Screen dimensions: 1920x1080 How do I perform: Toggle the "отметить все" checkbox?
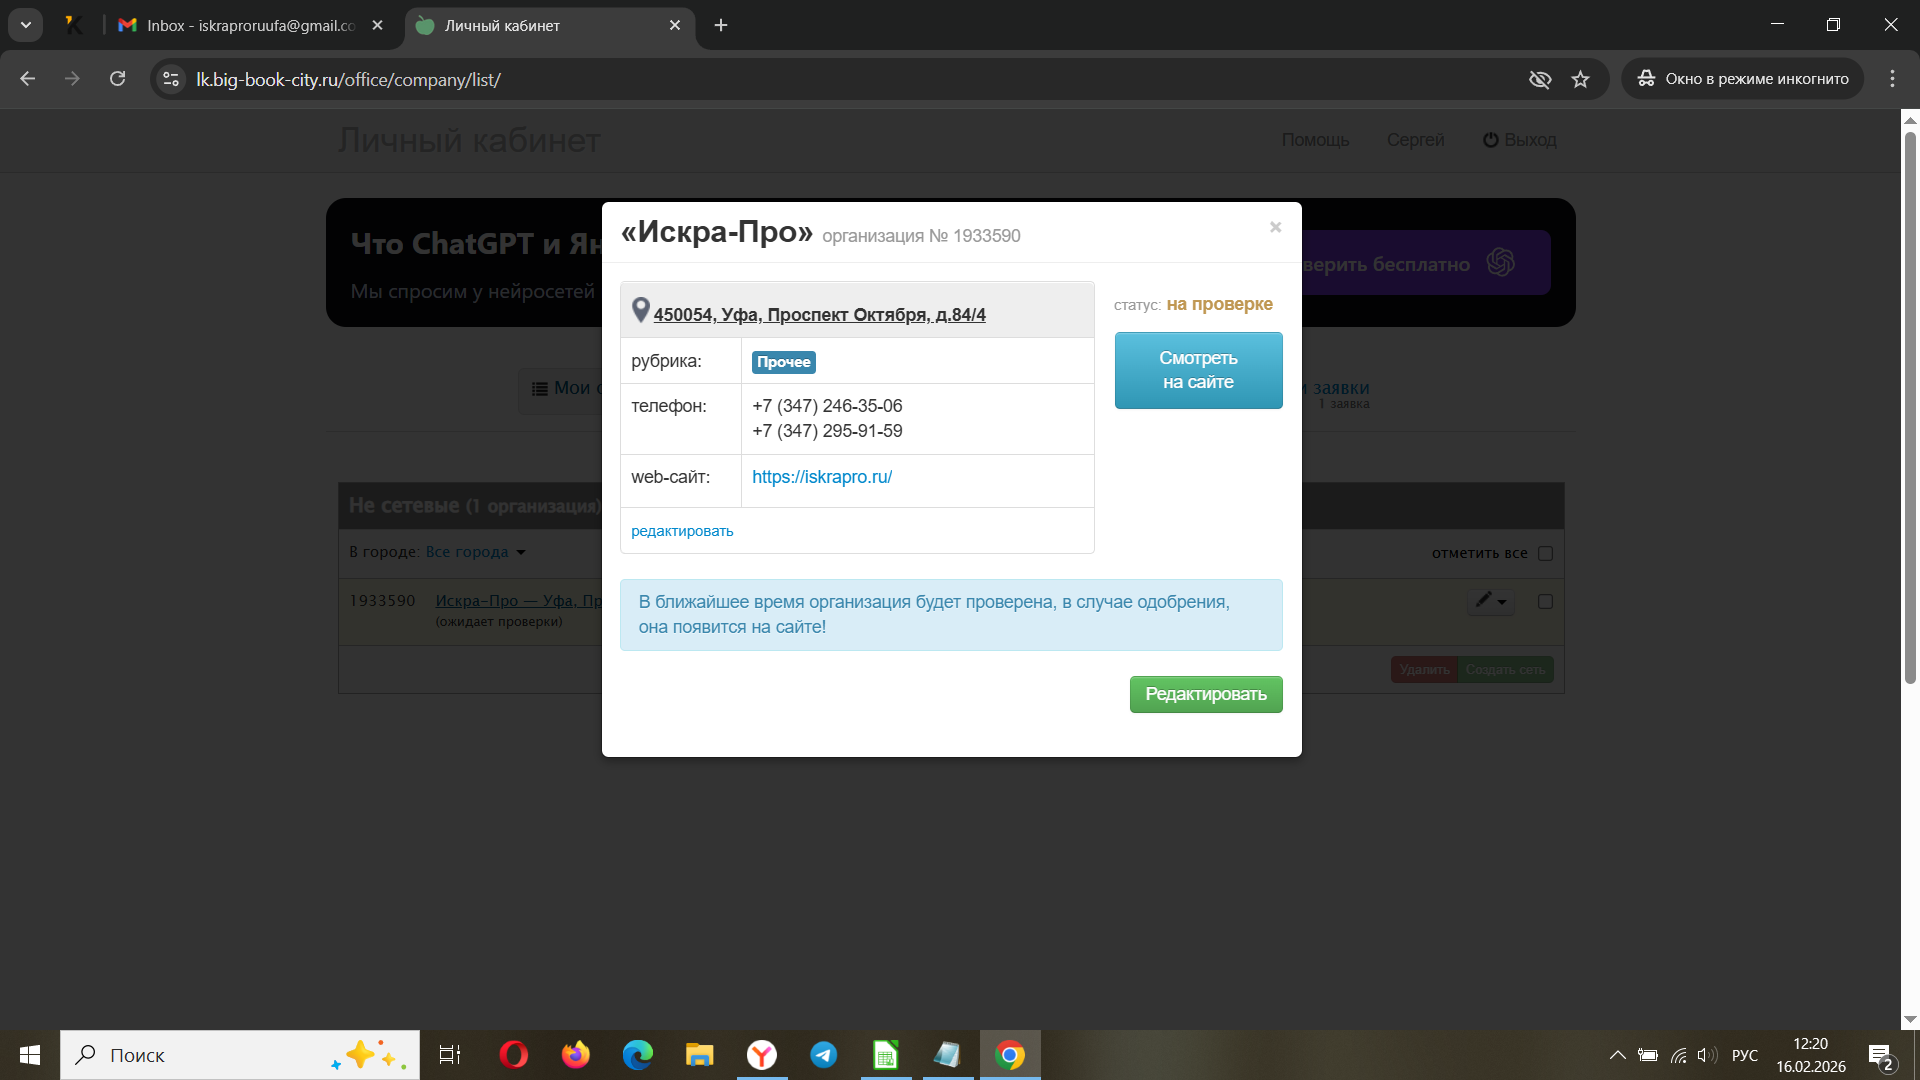1545,553
